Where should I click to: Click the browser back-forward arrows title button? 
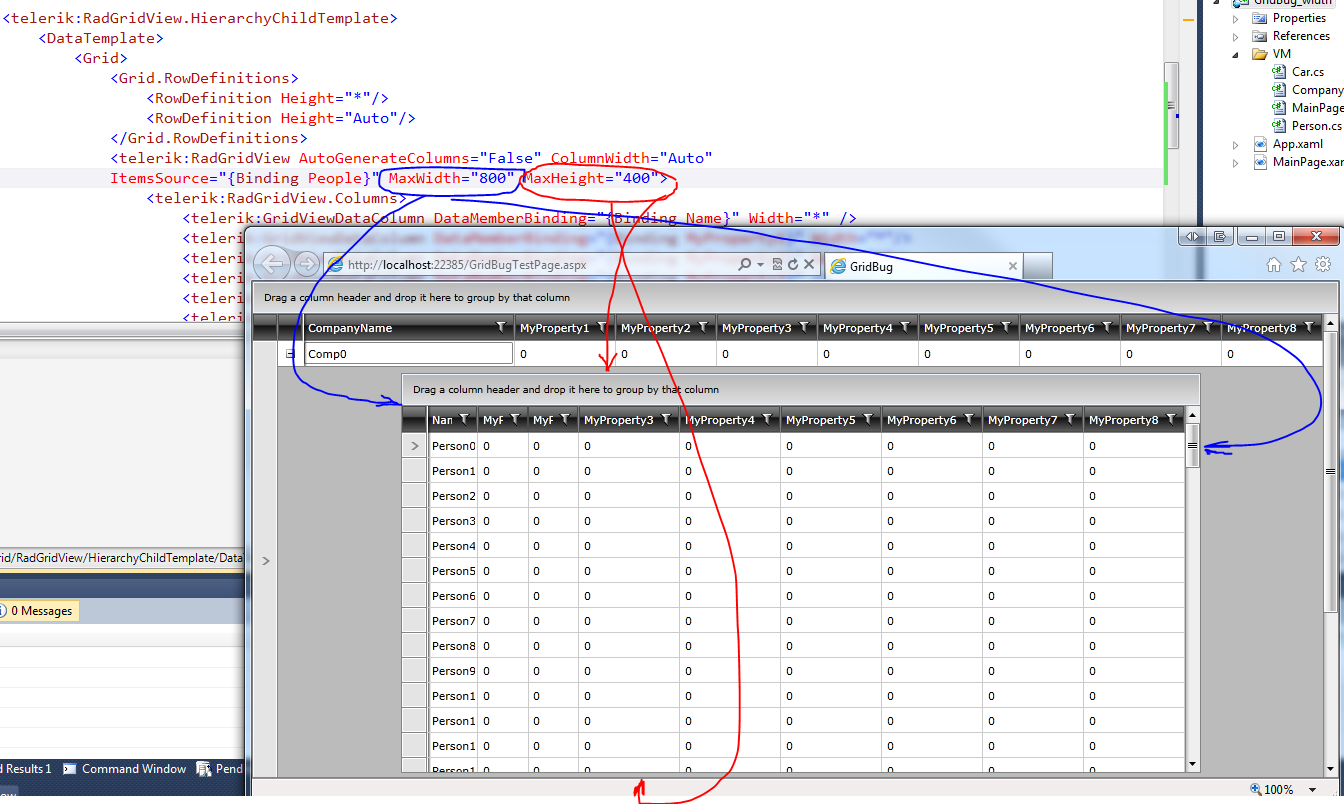[1193, 237]
